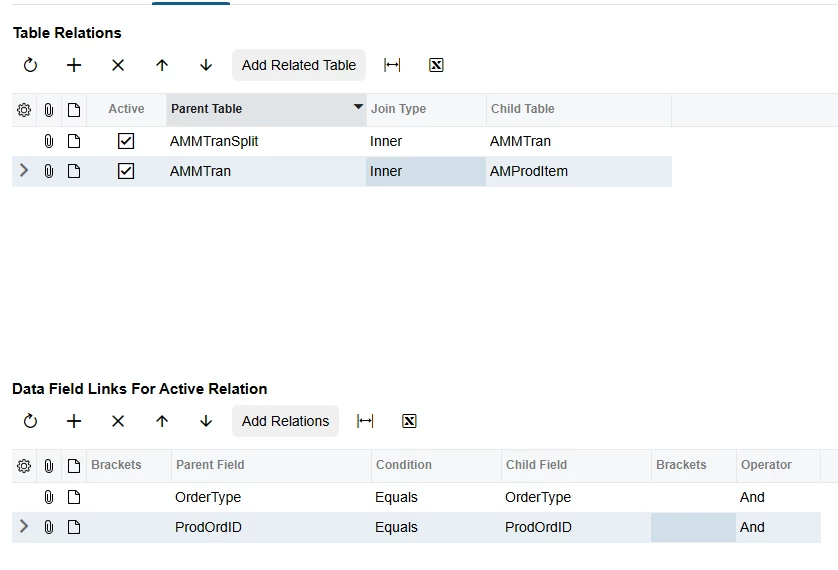838x570 pixels.
Task: Export Data Field Links to Excel
Action: pyautogui.click(x=409, y=421)
